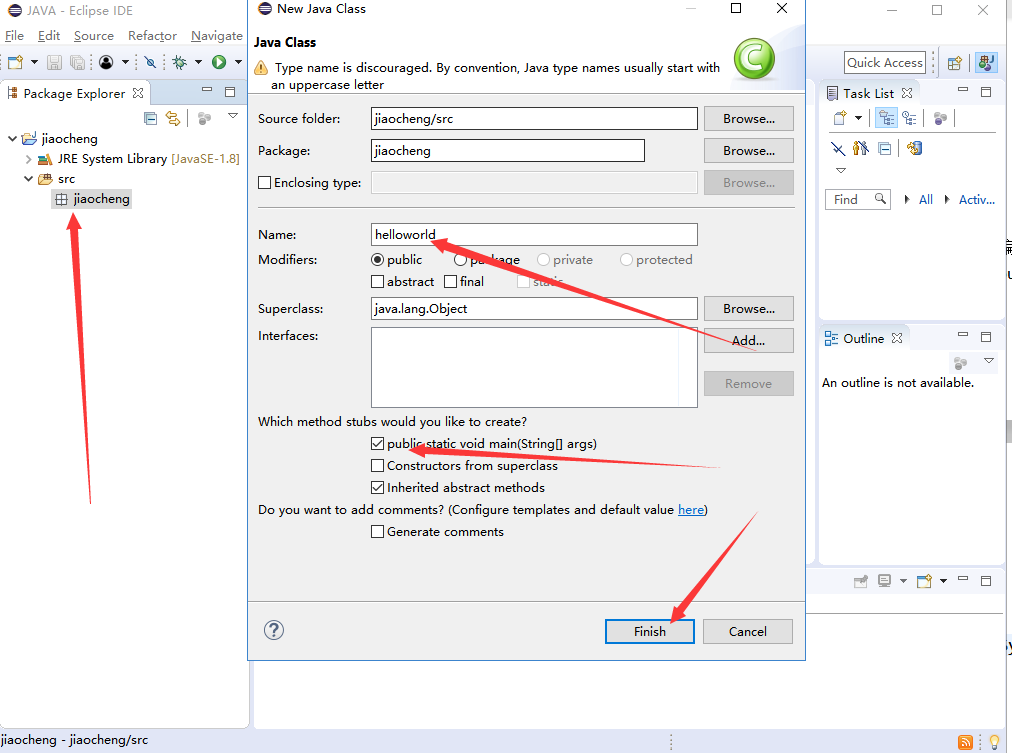Viewport: 1012px width, 753px height.
Task: Click Browse next to Source folder
Action: (x=749, y=119)
